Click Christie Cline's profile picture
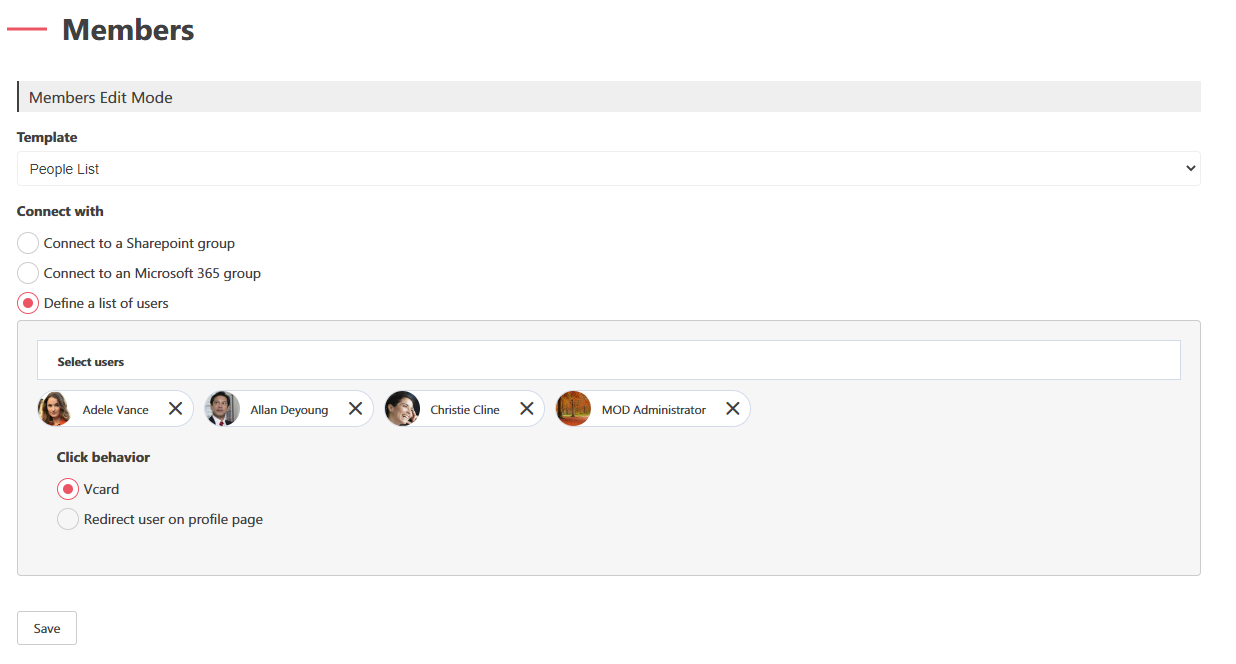The height and width of the screenshot is (664, 1236). pyautogui.click(x=402, y=409)
